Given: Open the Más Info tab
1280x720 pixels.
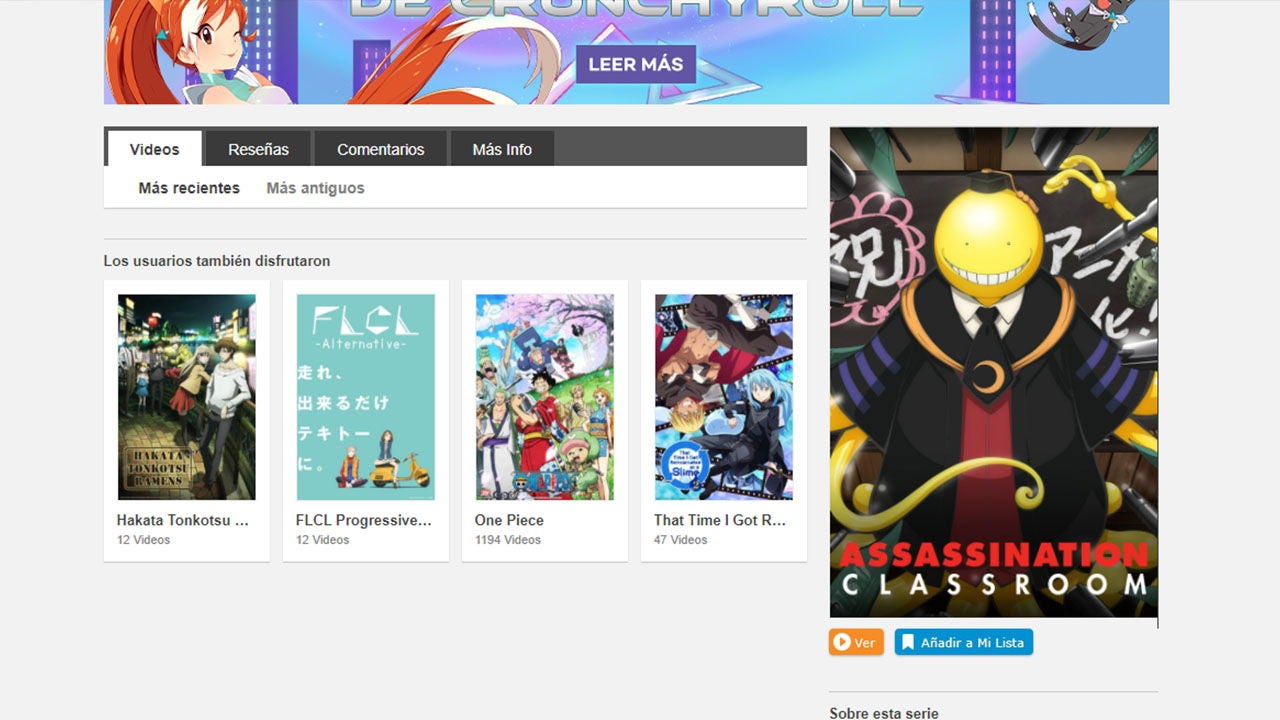Looking at the screenshot, I should pyautogui.click(x=502, y=148).
